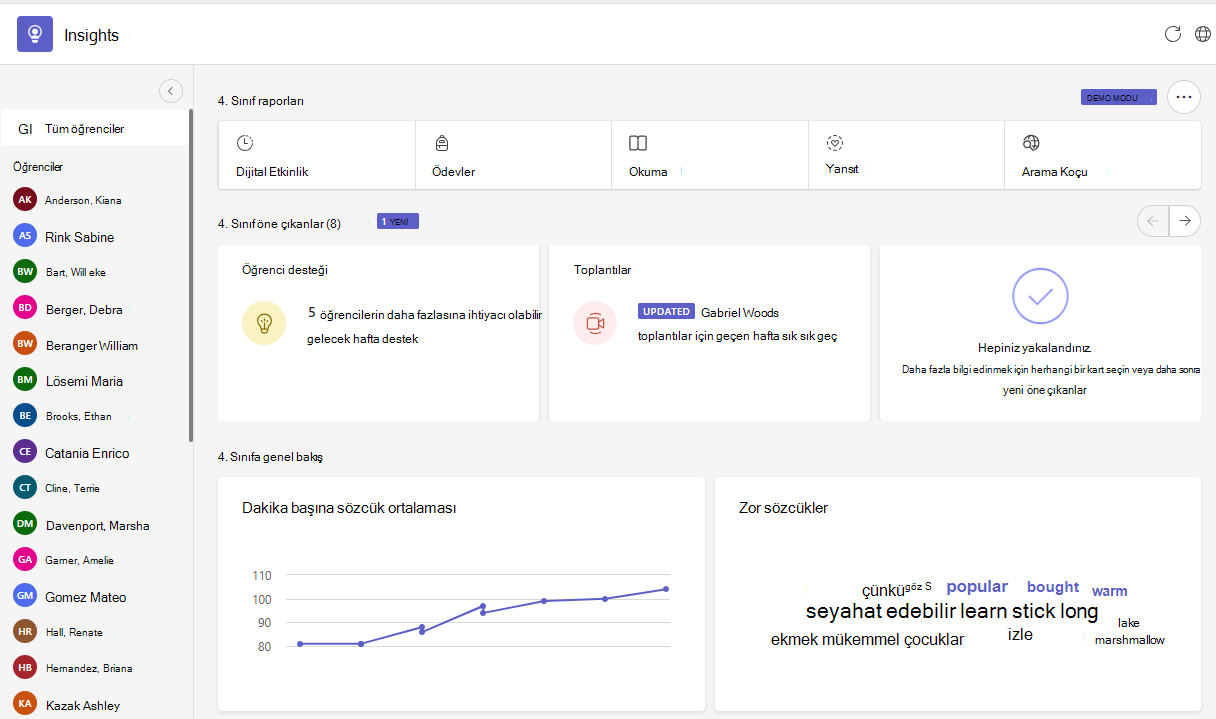Open the Öğrenci desteği spotlight card
The width and height of the screenshot is (1216, 719).
coord(378,333)
